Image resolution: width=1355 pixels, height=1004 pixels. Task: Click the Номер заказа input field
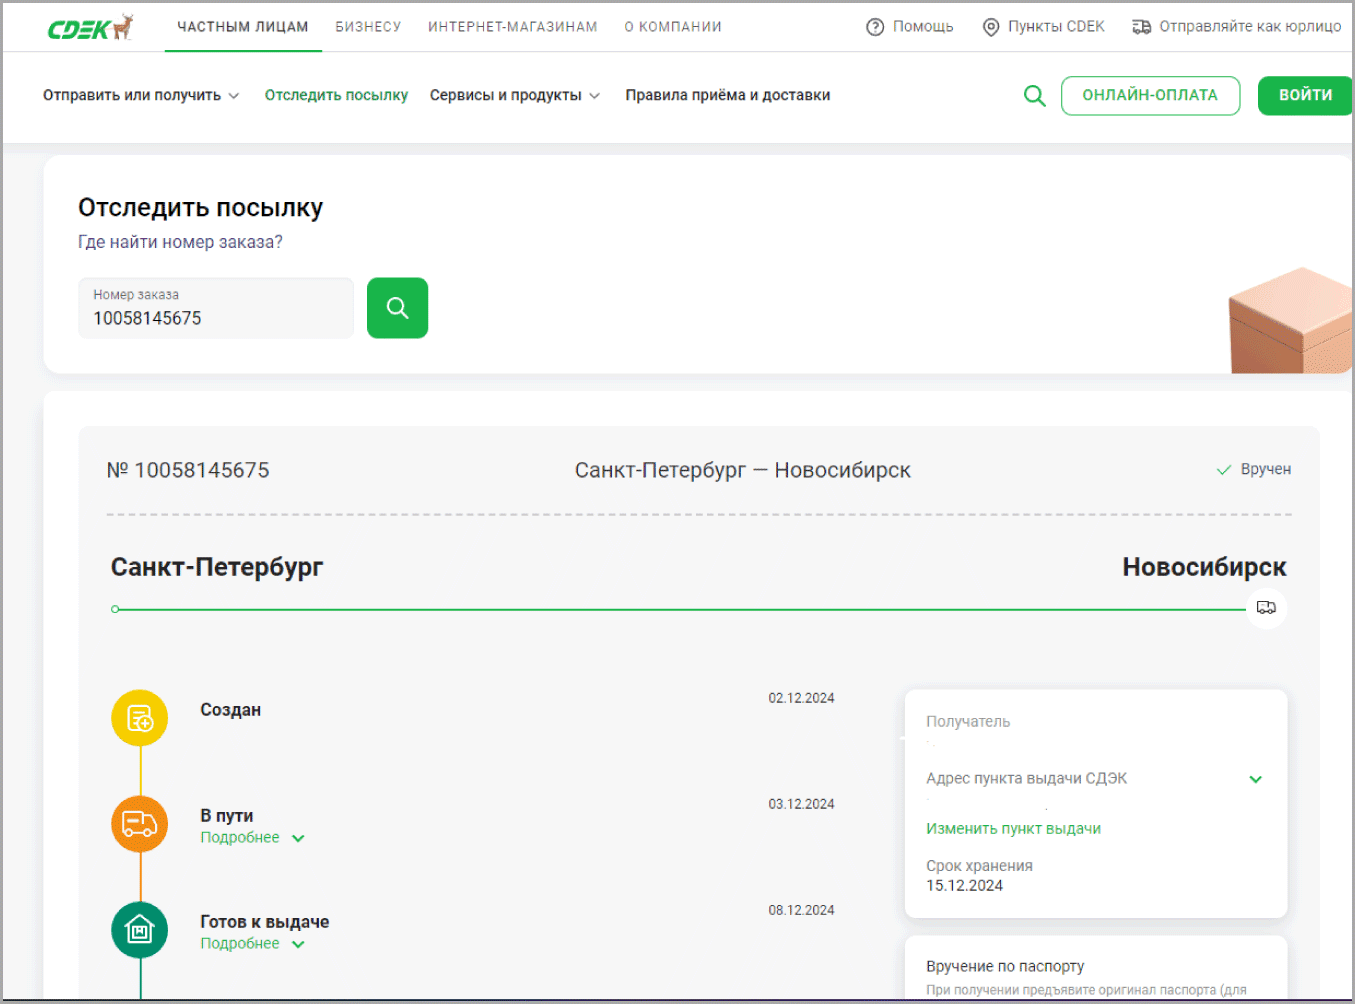(216, 308)
